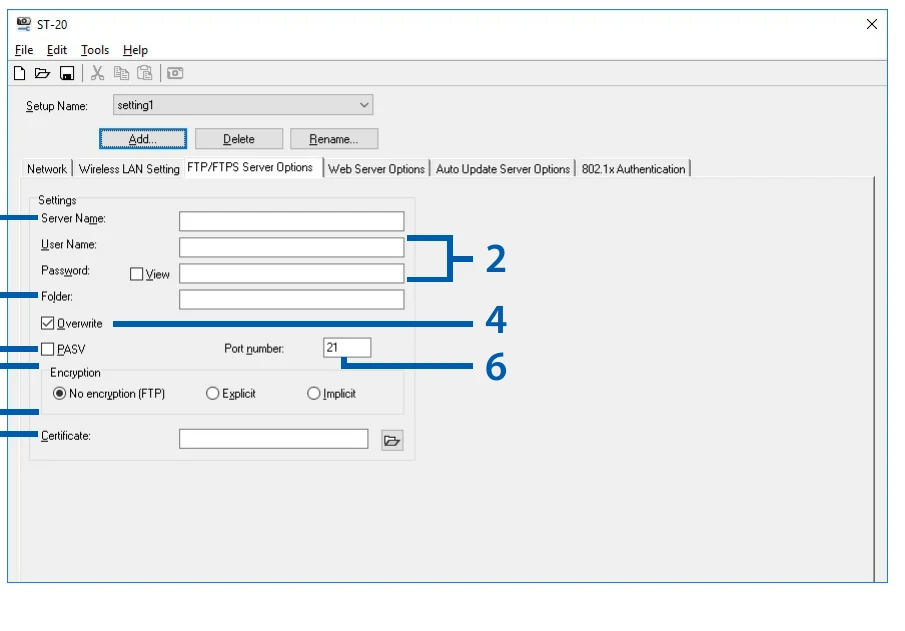Switch to the Network tab
Image resolution: width=905 pixels, height=631 pixels.
pos(47,169)
